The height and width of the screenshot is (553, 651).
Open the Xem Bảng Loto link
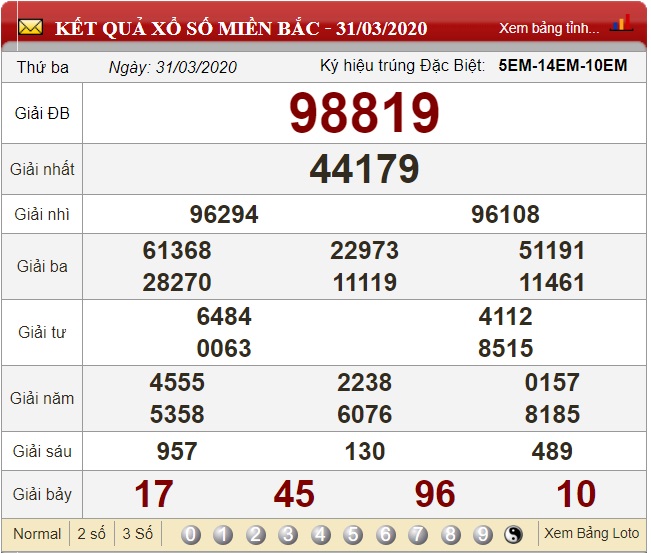click(x=590, y=534)
